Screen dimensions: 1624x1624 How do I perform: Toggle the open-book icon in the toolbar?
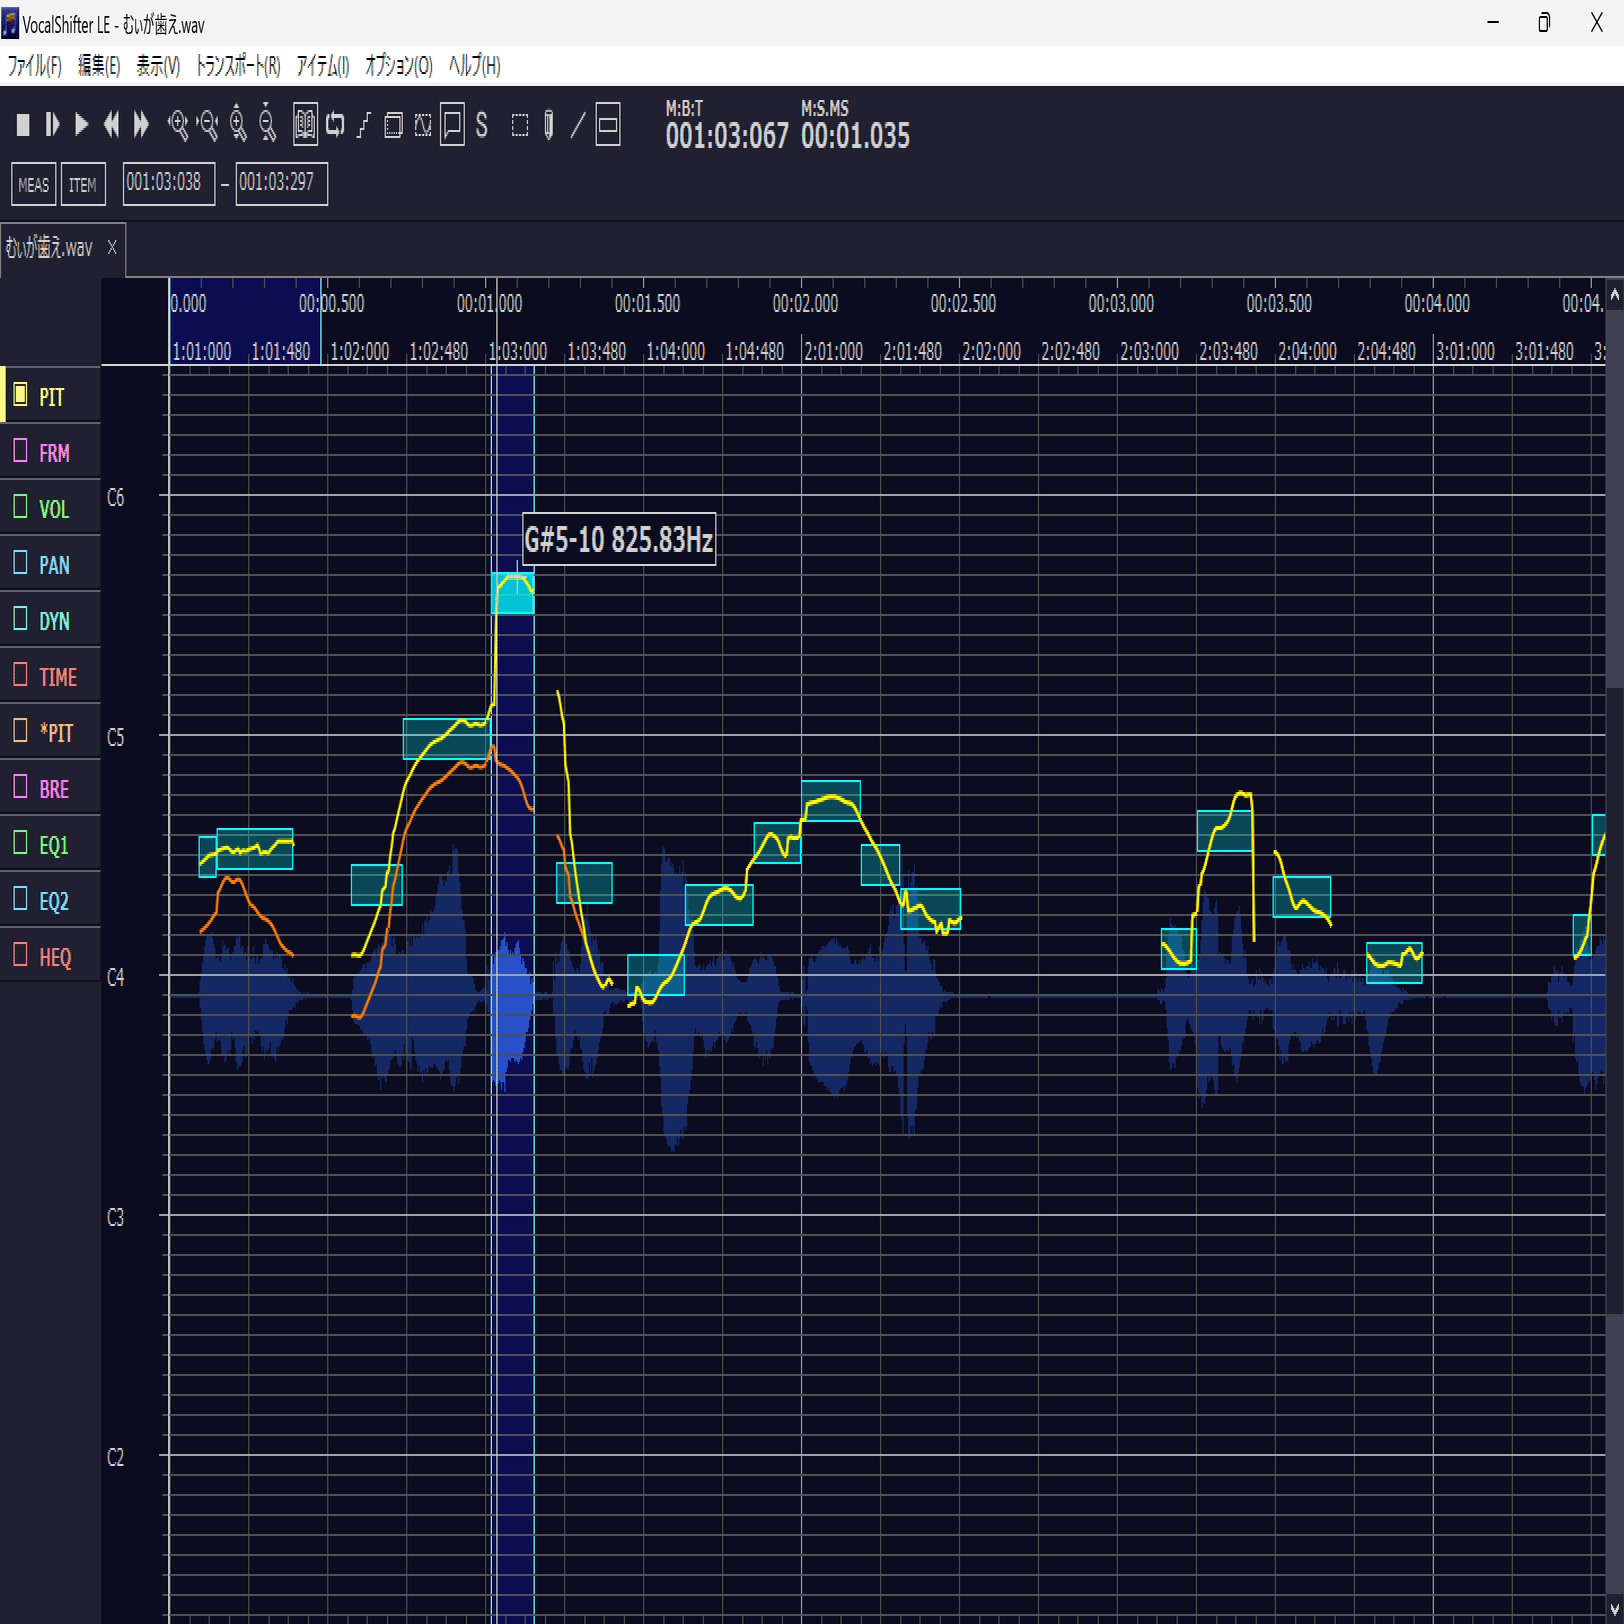tap(305, 125)
